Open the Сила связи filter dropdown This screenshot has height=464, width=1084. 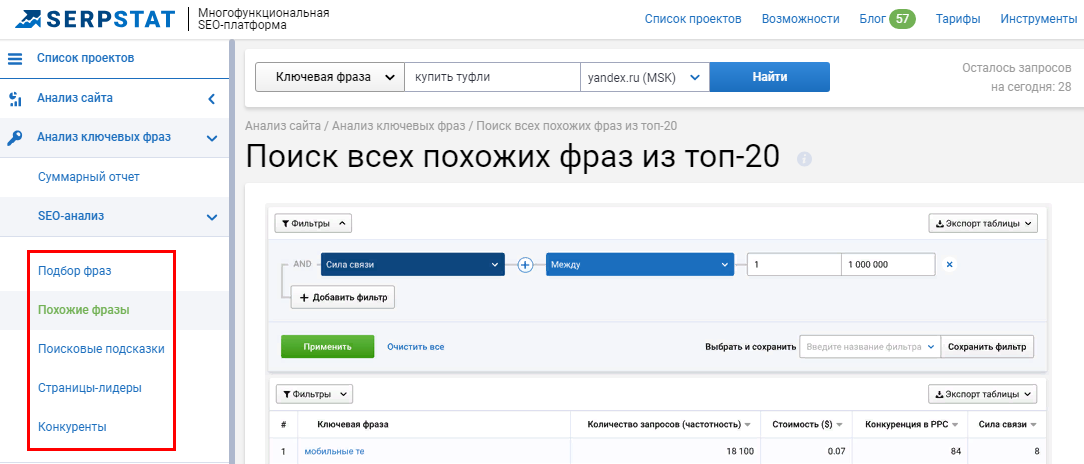pyautogui.click(x=412, y=265)
